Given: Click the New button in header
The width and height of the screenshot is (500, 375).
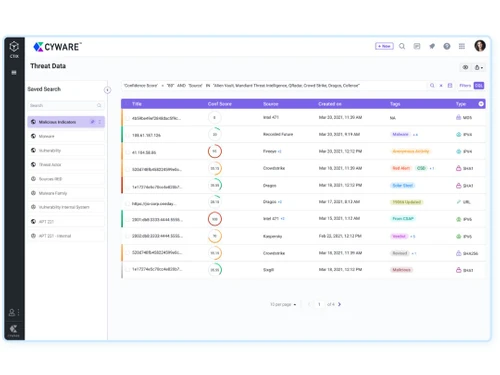Looking at the screenshot, I should [x=384, y=46].
